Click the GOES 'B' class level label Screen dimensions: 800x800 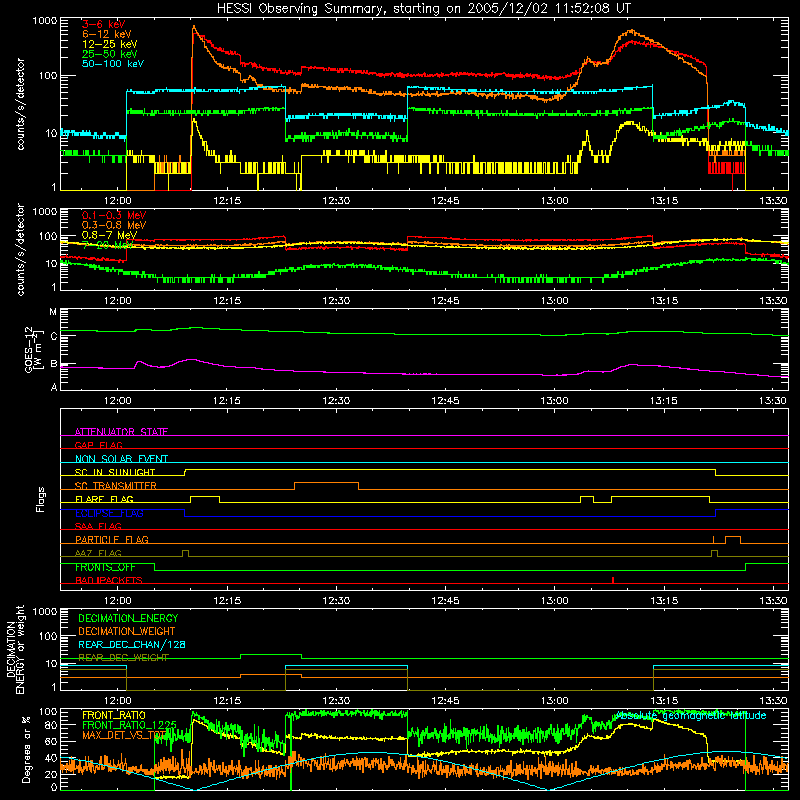54,364
